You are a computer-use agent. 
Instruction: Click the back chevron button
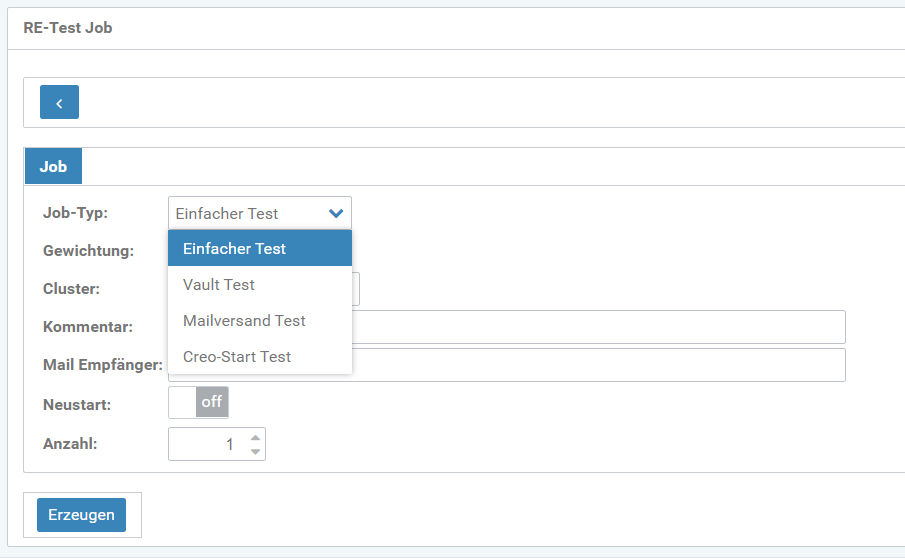click(x=59, y=103)
